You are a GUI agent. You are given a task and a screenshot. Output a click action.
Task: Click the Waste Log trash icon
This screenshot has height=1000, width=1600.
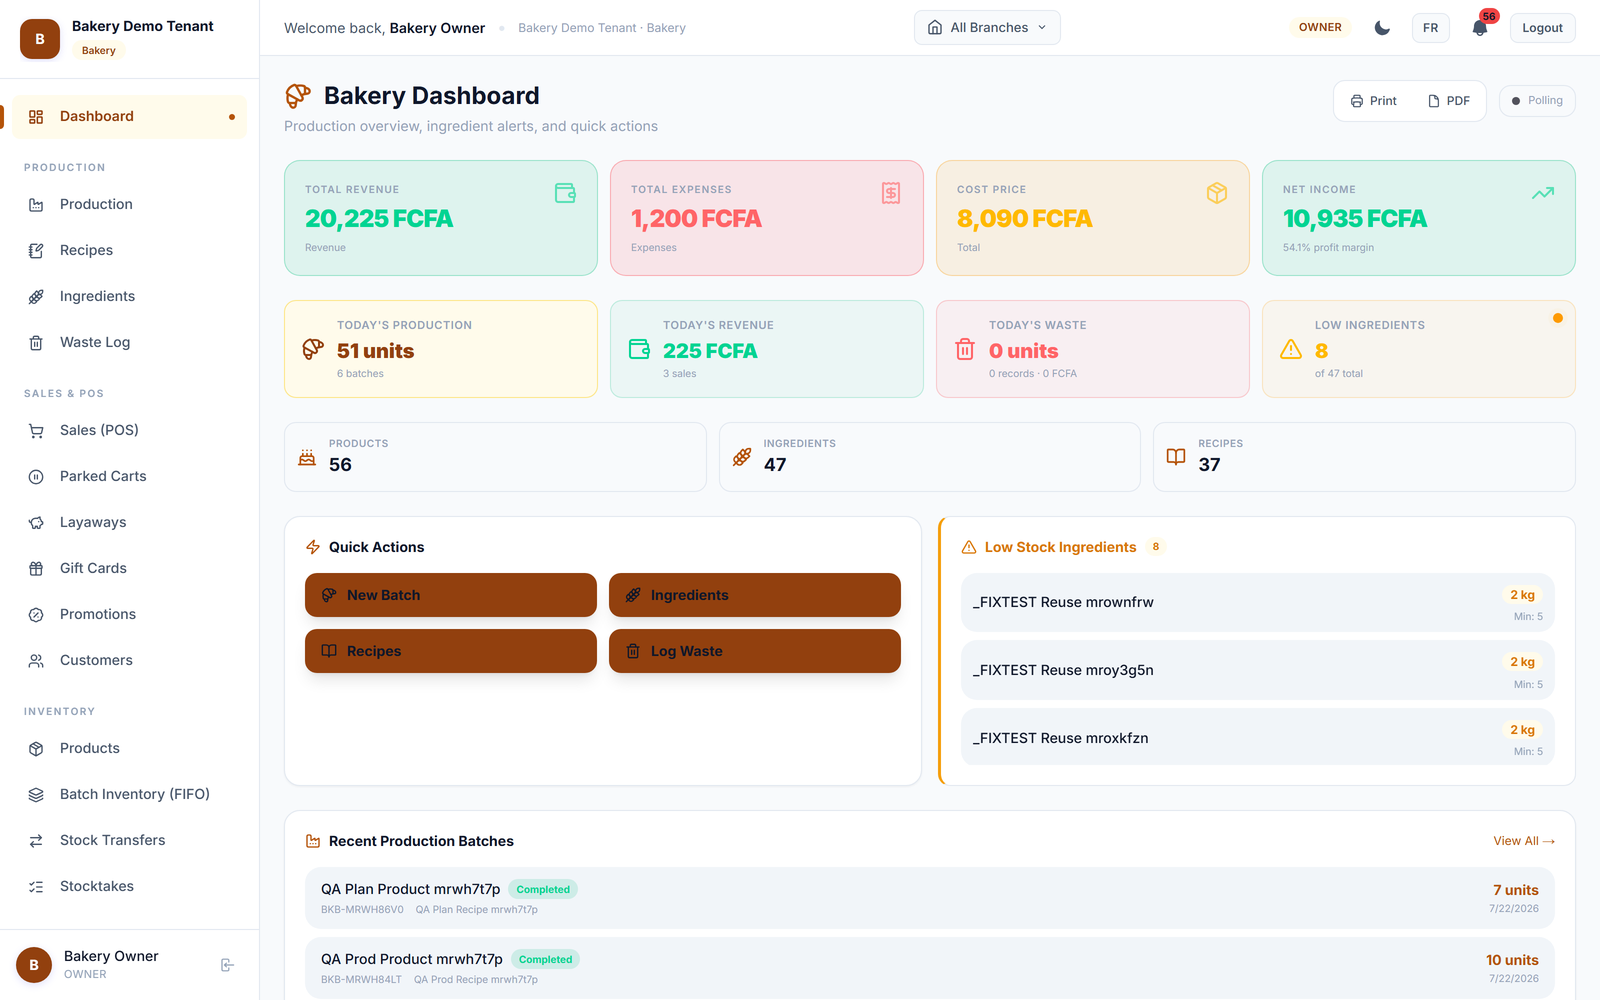click(x=36, y=343)
